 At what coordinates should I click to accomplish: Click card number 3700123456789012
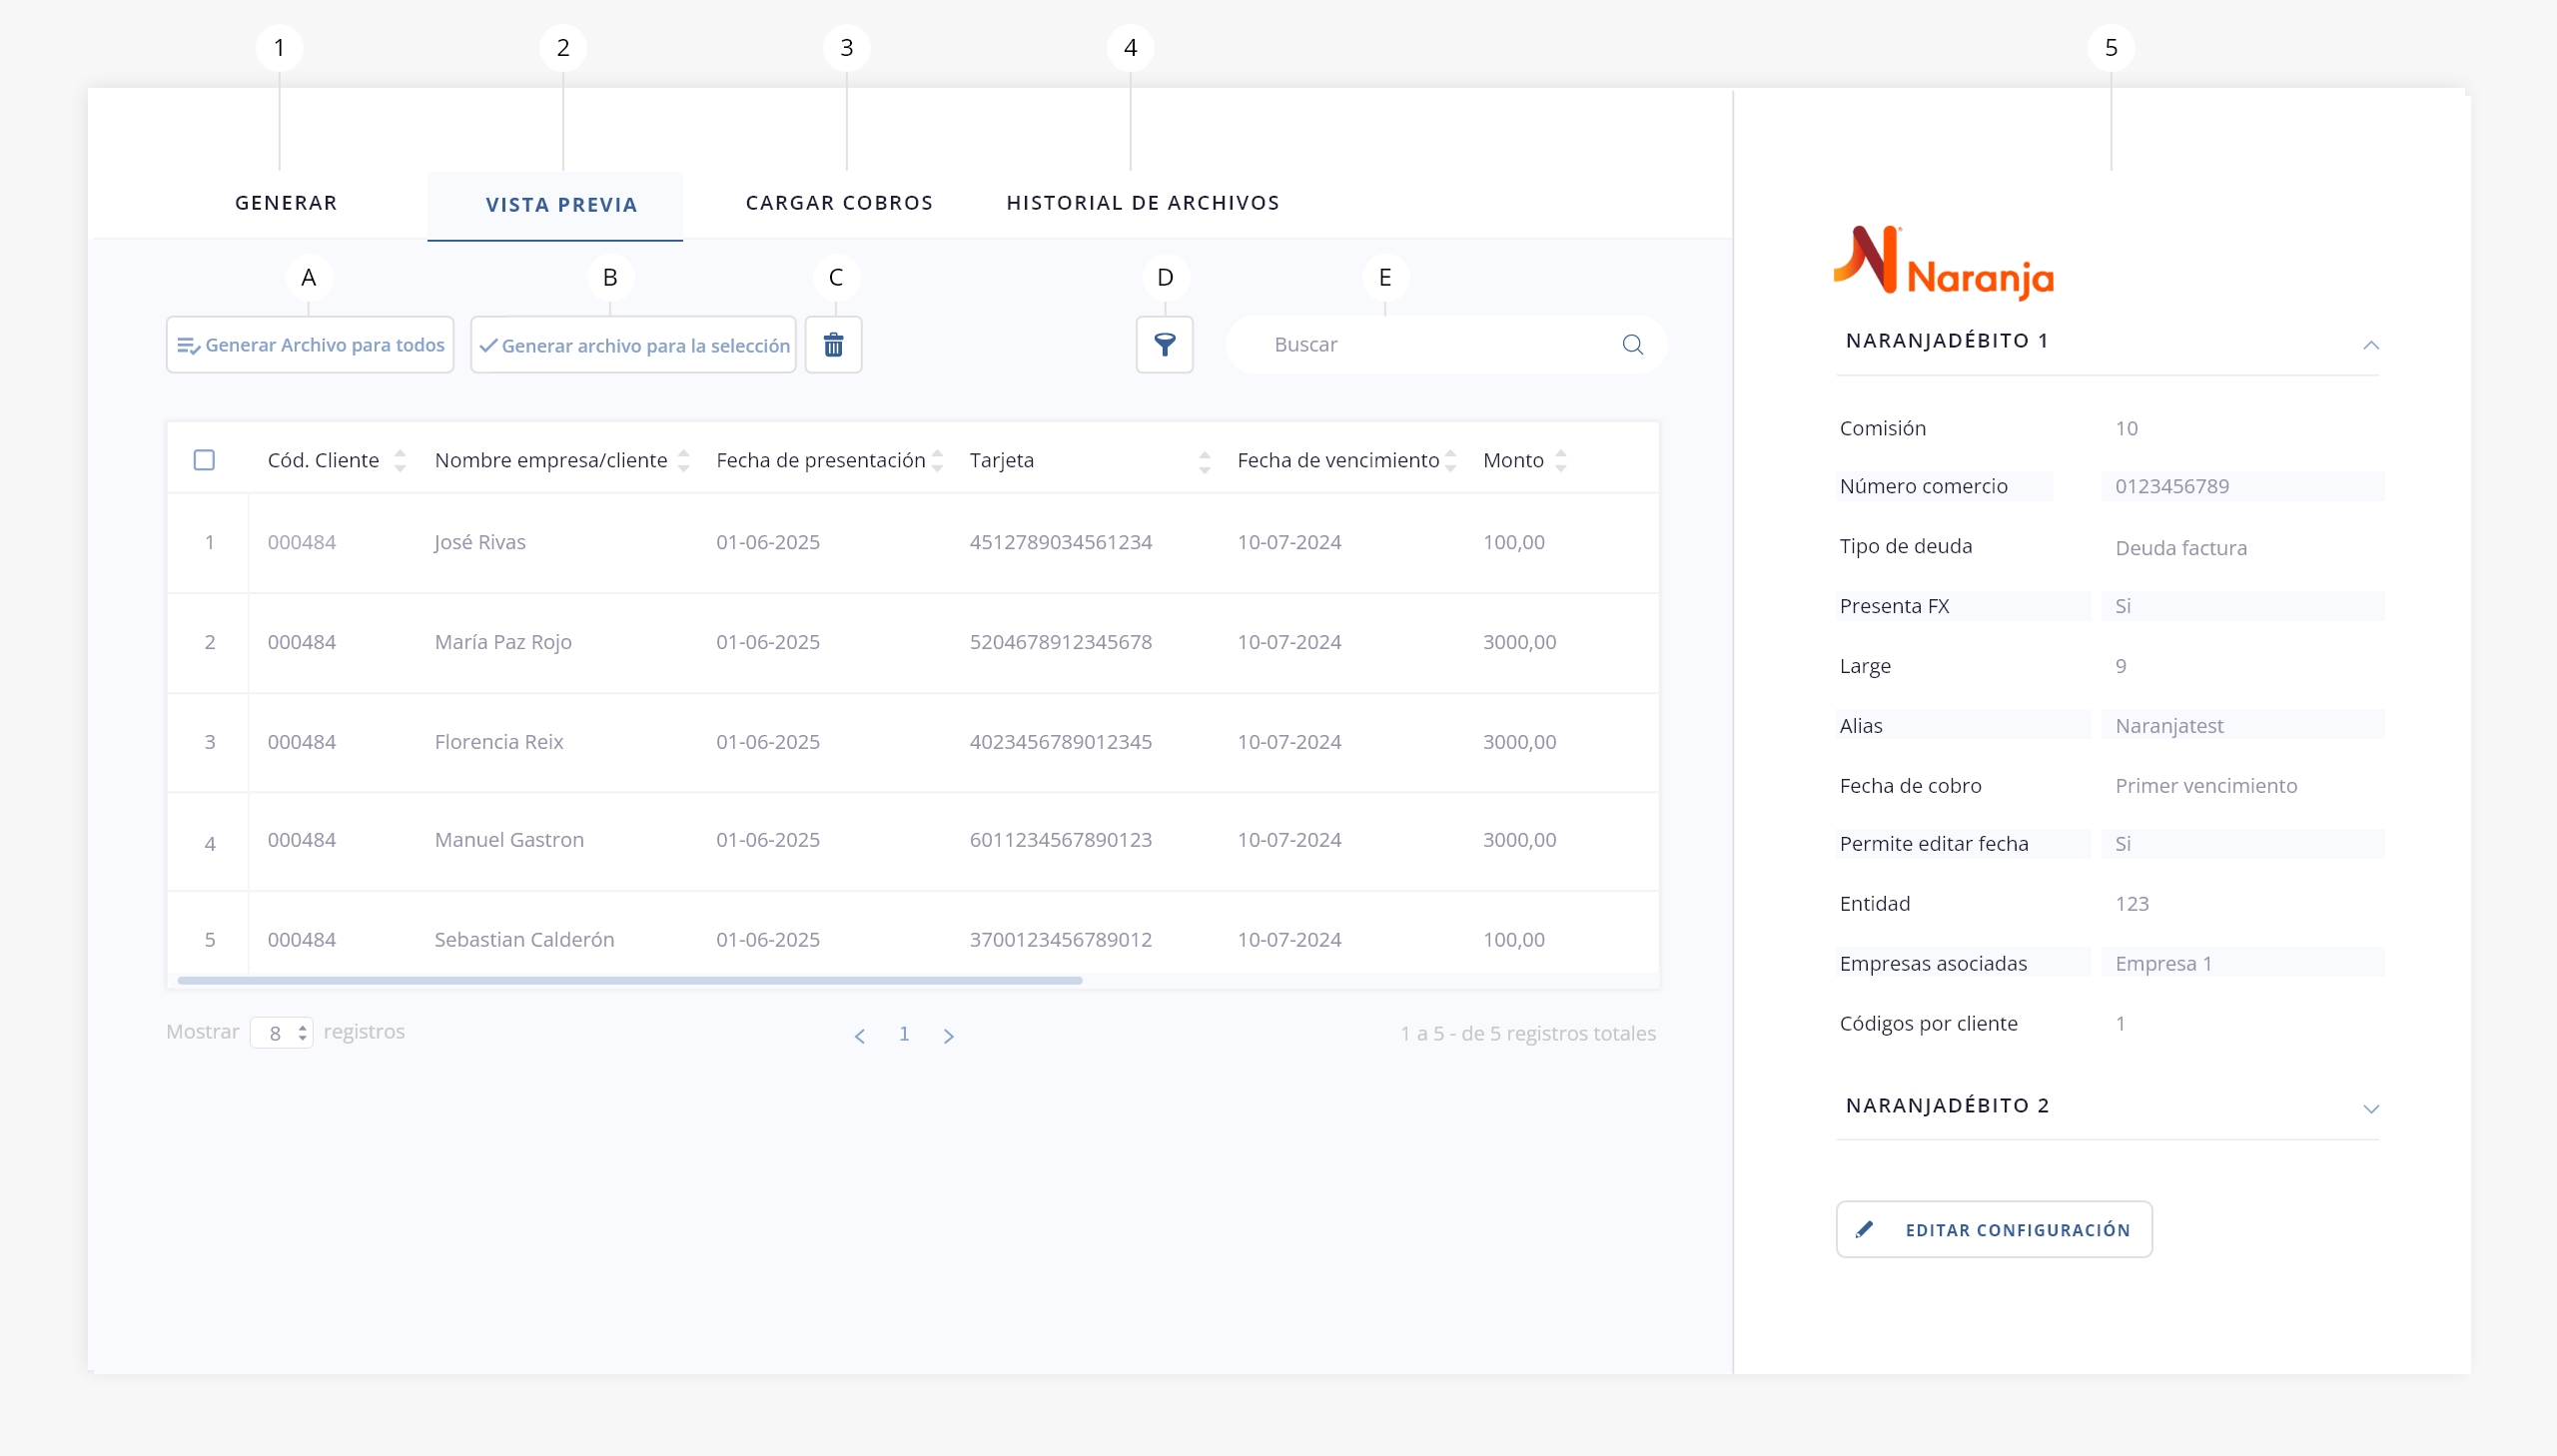1060,940
